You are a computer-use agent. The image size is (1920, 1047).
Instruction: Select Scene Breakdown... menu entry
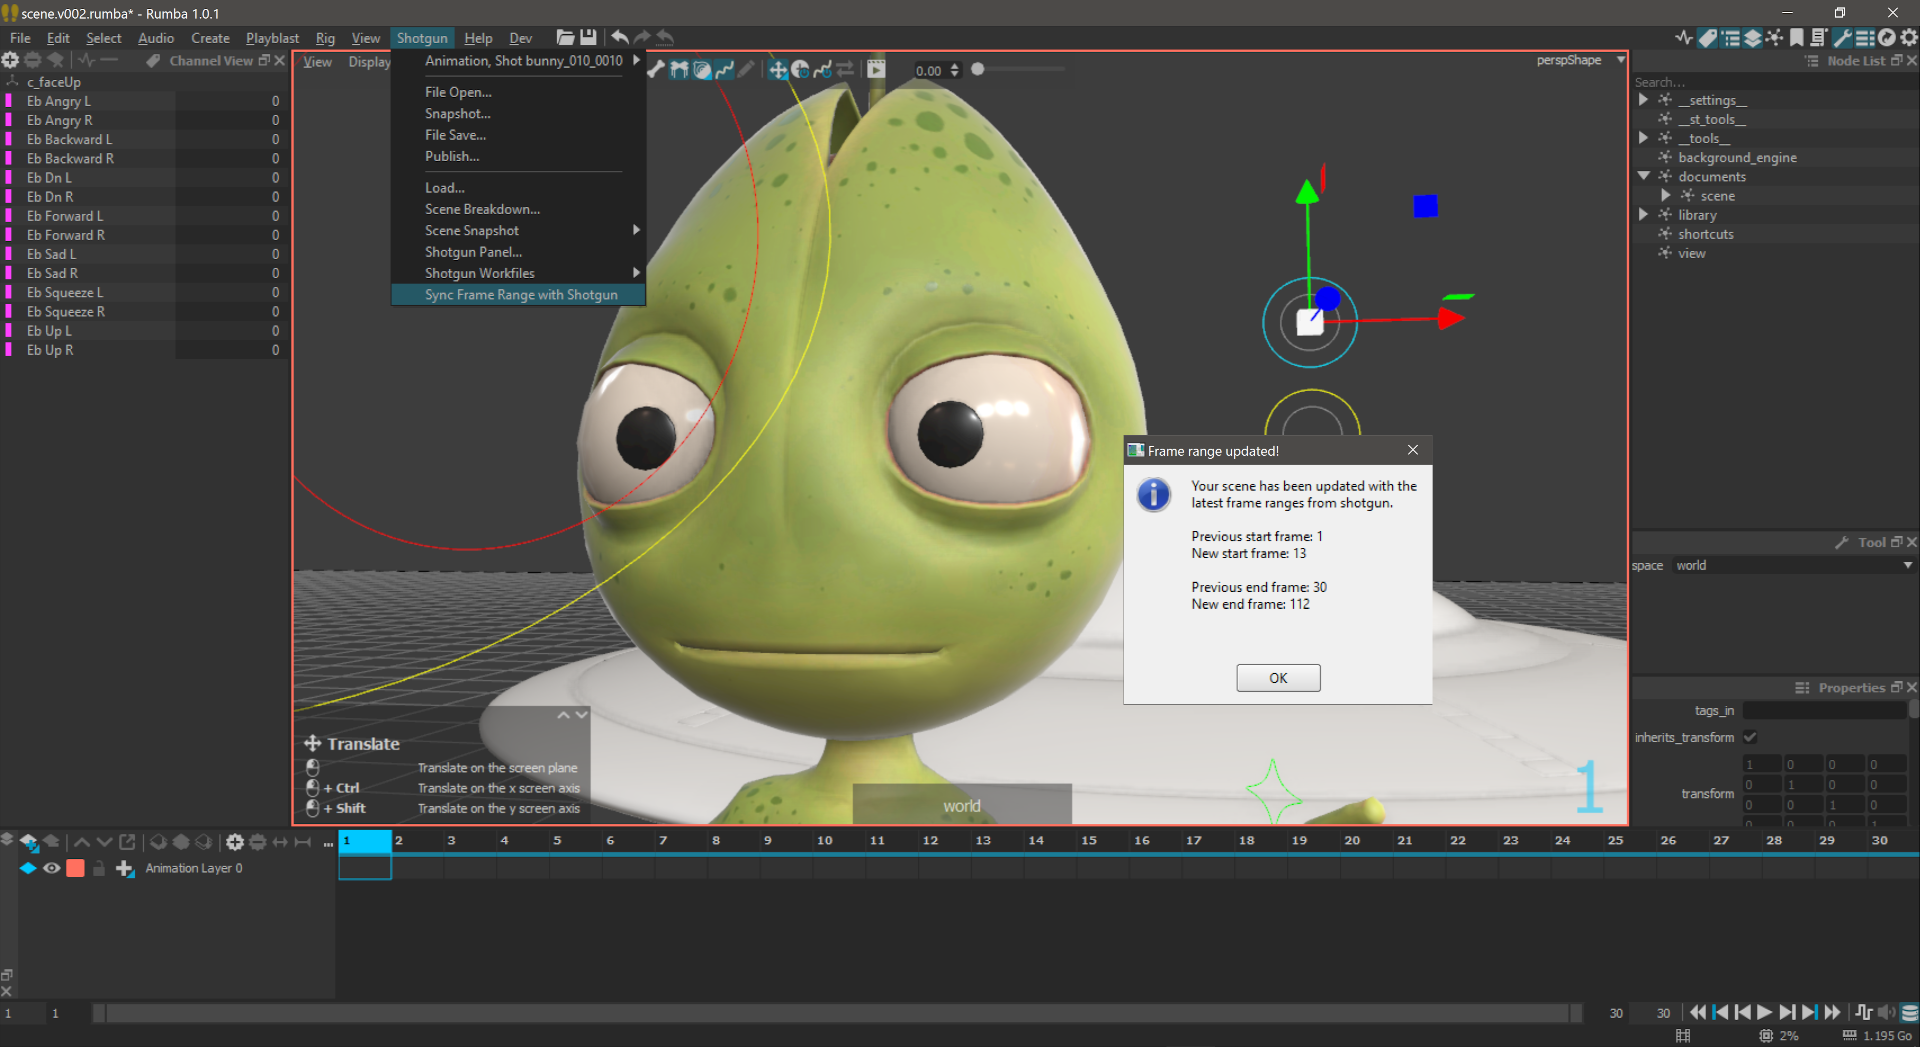click(519, 210)
